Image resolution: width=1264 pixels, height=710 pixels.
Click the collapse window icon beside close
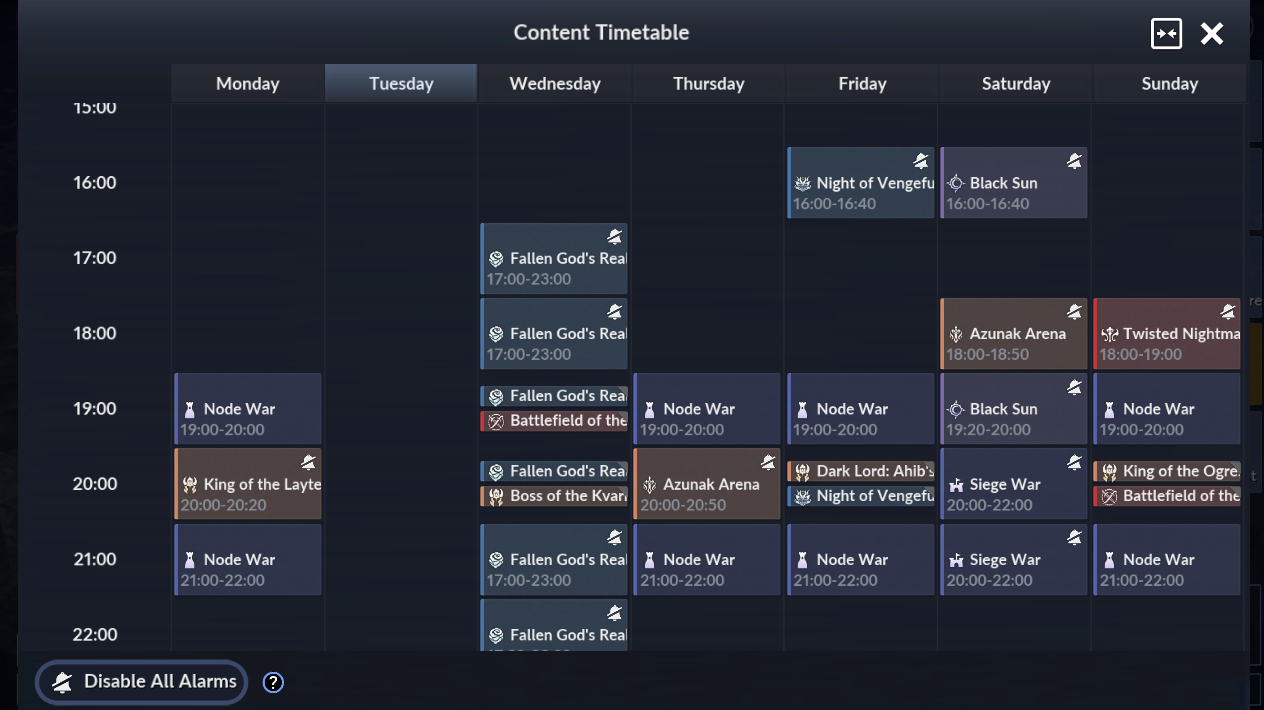tap(1166, 33)
